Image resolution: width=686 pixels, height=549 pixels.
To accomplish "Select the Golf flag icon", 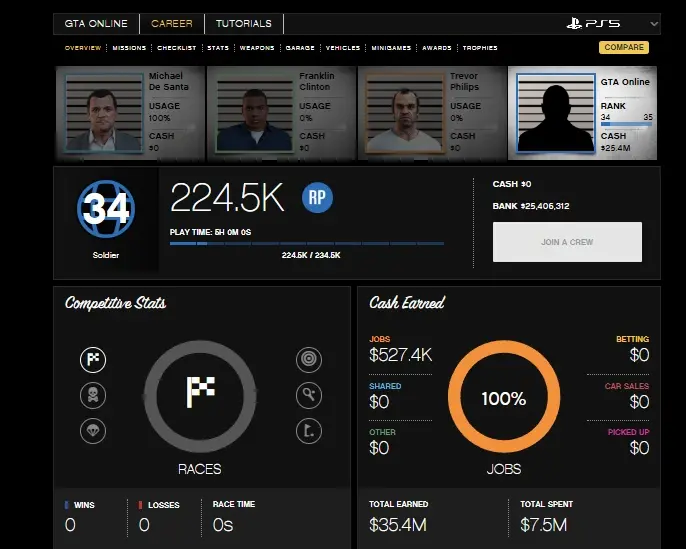I will [309, 431].
